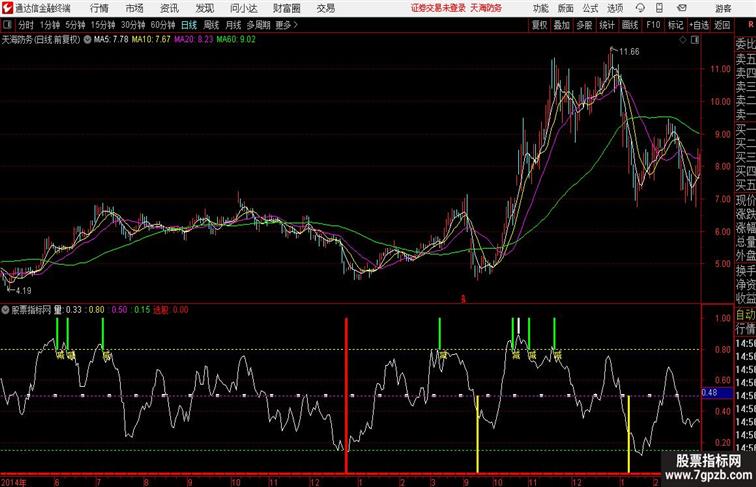Open F10 company info
Viewport: 756px width, 487px height.
coord(653,25)
